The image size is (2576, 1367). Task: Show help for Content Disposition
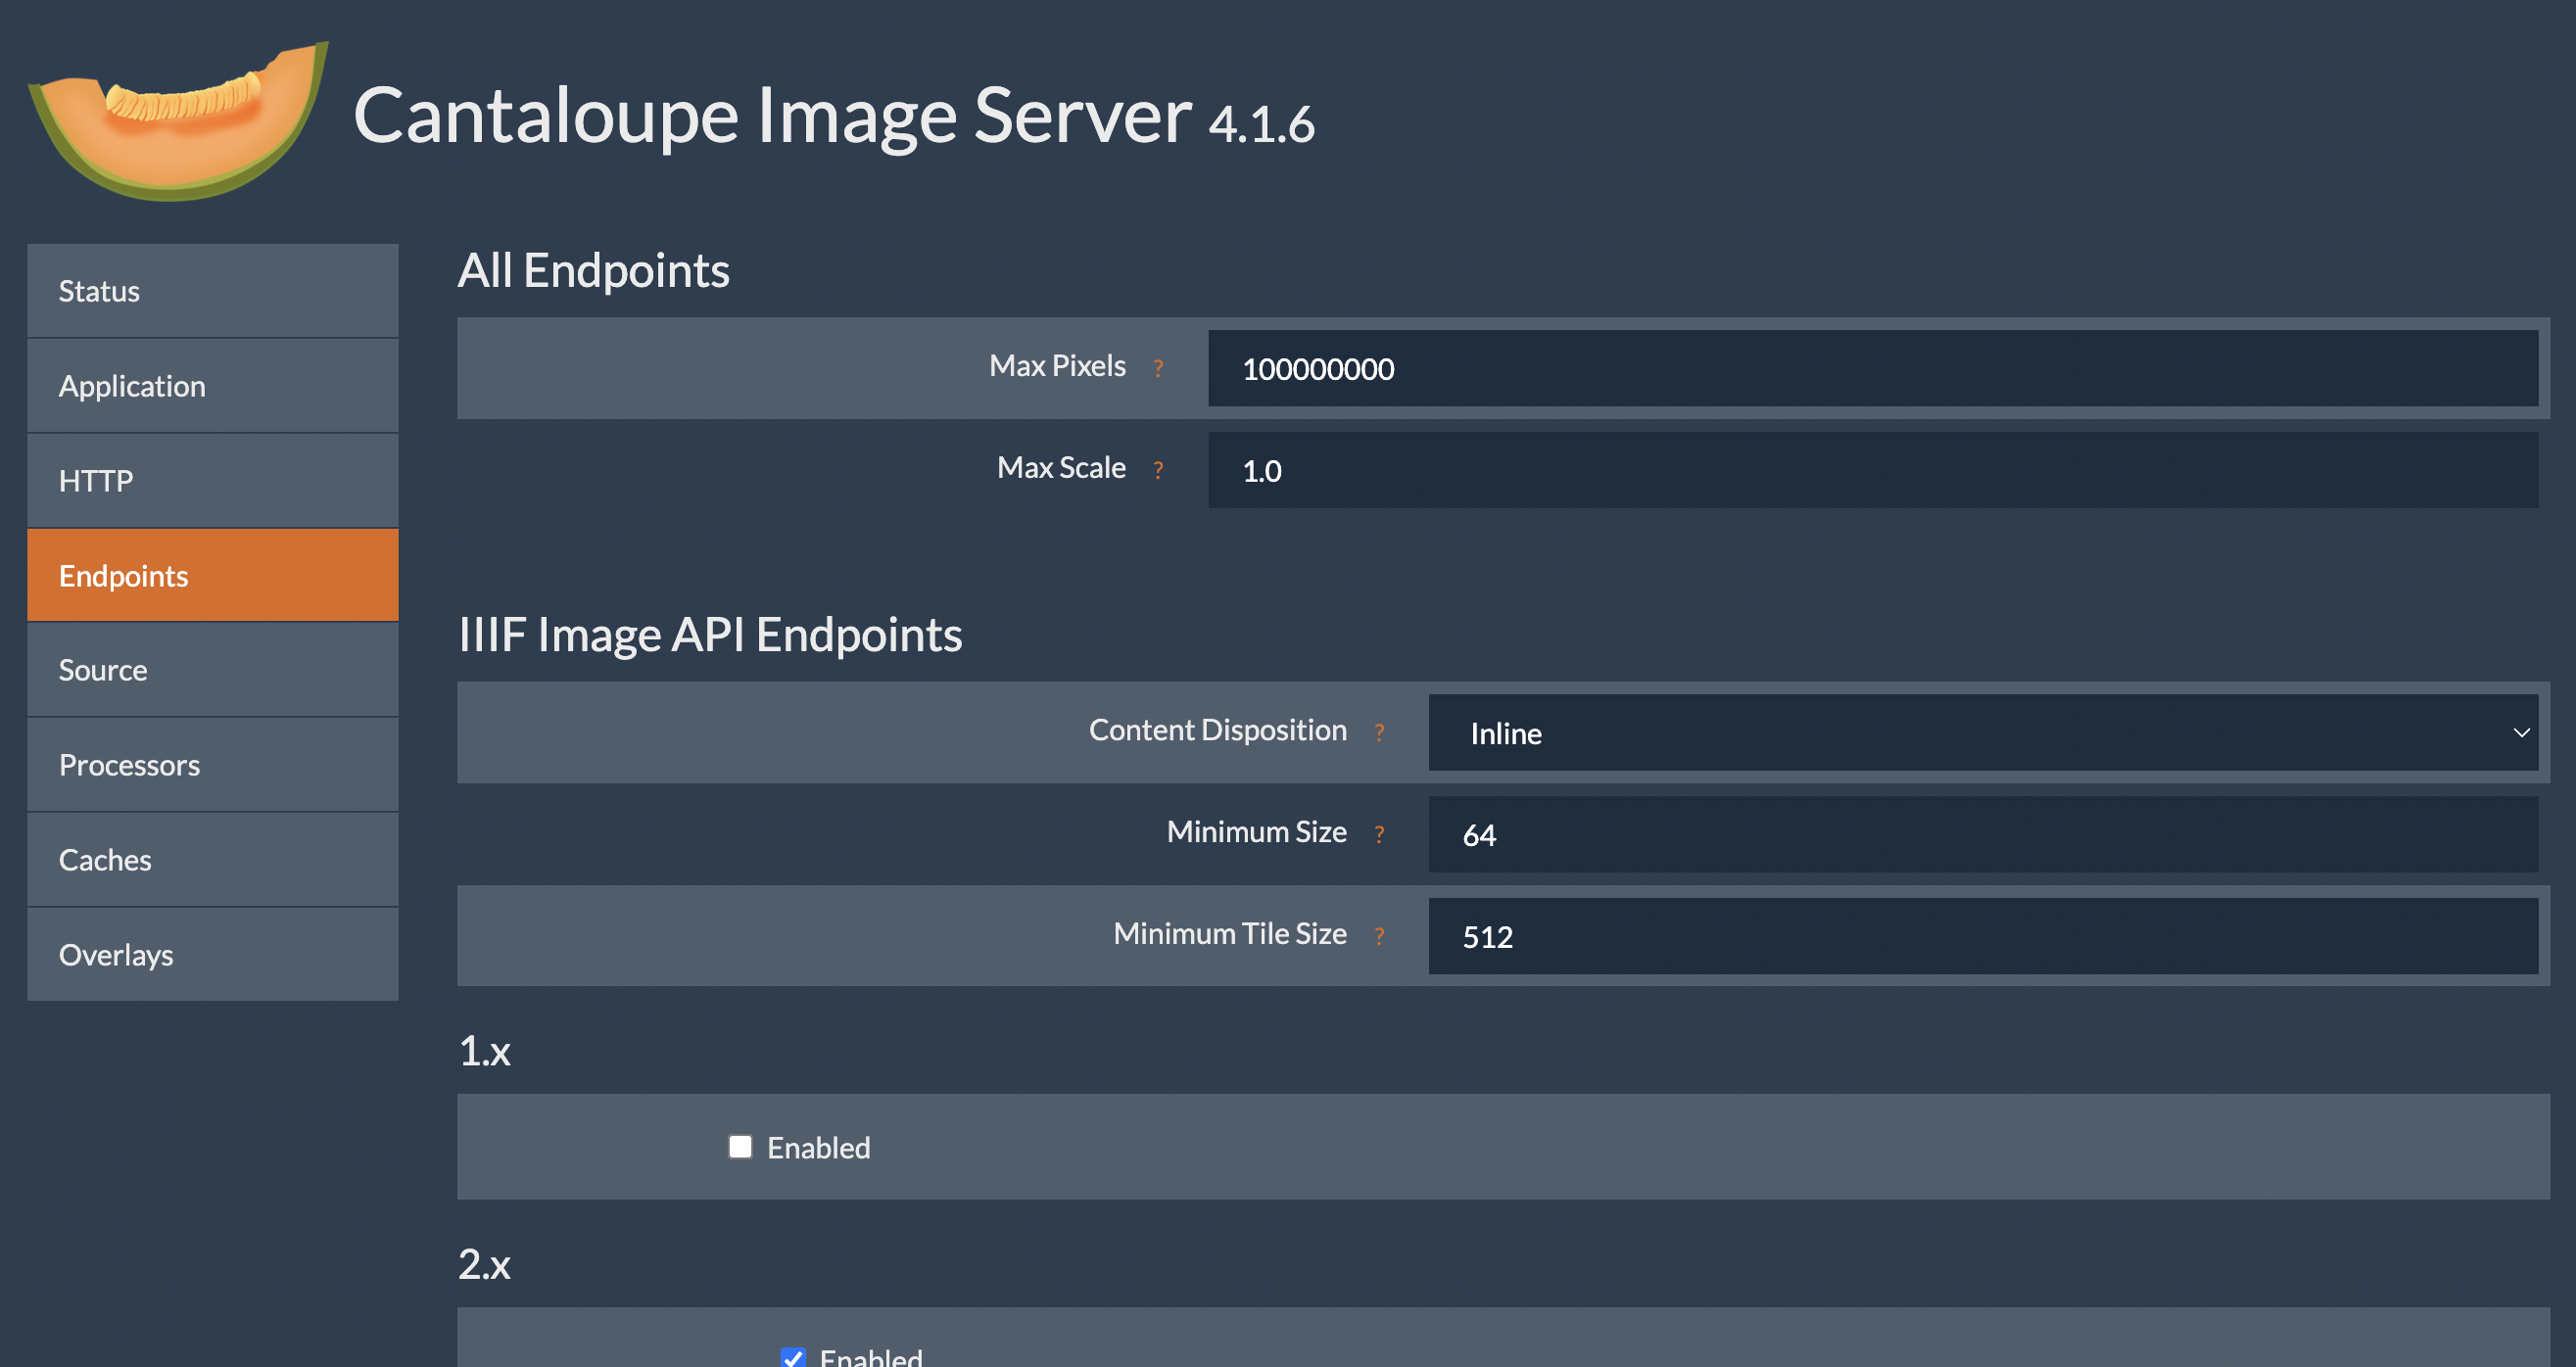pos(1379,732)
